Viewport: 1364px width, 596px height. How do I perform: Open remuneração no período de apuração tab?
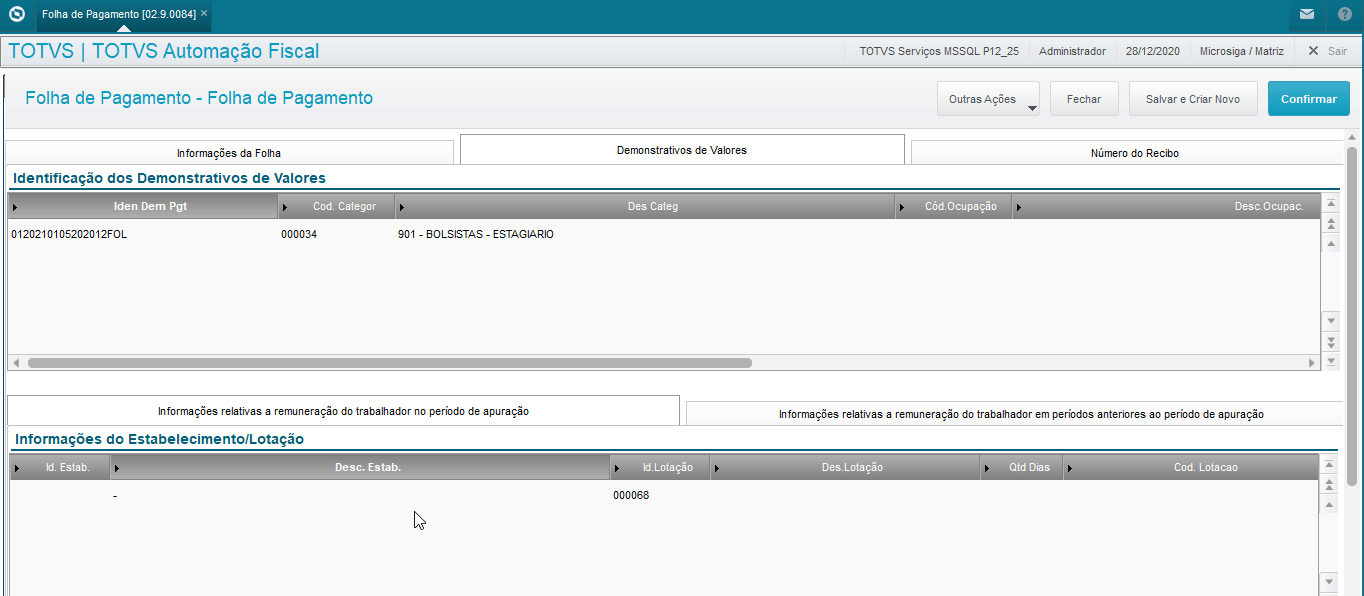(x=343, y=411)
